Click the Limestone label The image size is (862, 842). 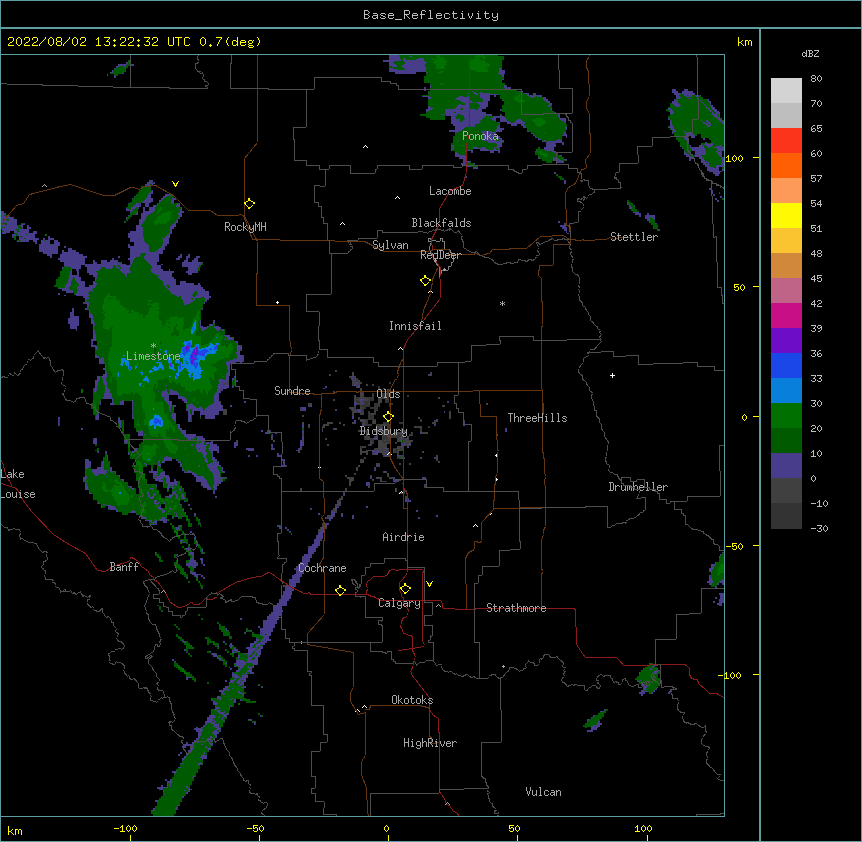(153, 356)
